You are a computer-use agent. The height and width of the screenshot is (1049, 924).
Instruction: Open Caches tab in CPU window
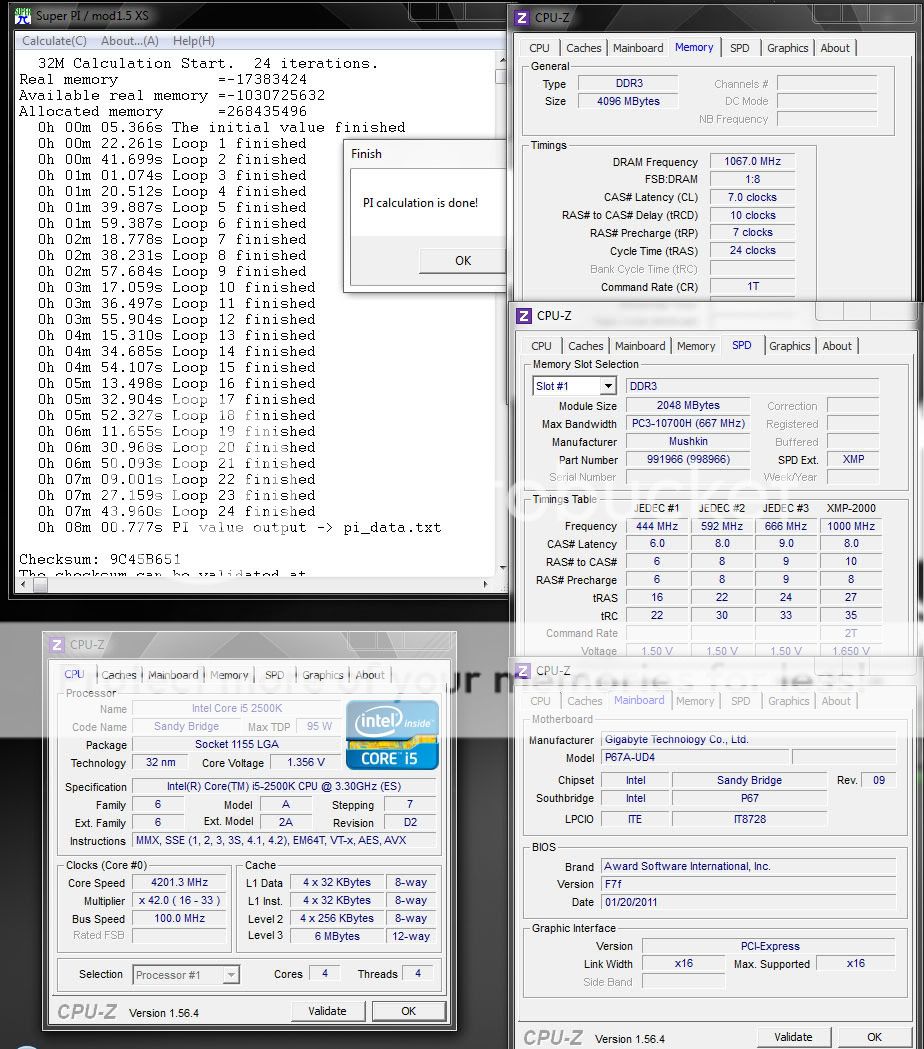point(119,675)
